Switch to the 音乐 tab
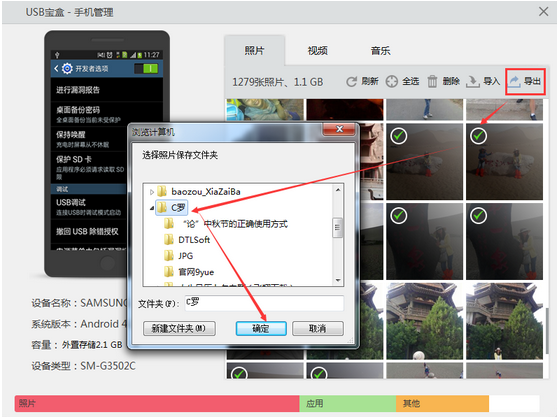This screenshot has width=560, height=417. (380, 50)
